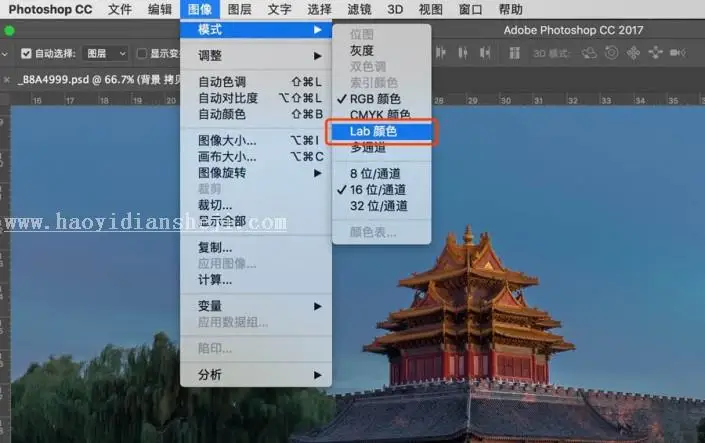Click the highlighted 图像 menu

200,9
